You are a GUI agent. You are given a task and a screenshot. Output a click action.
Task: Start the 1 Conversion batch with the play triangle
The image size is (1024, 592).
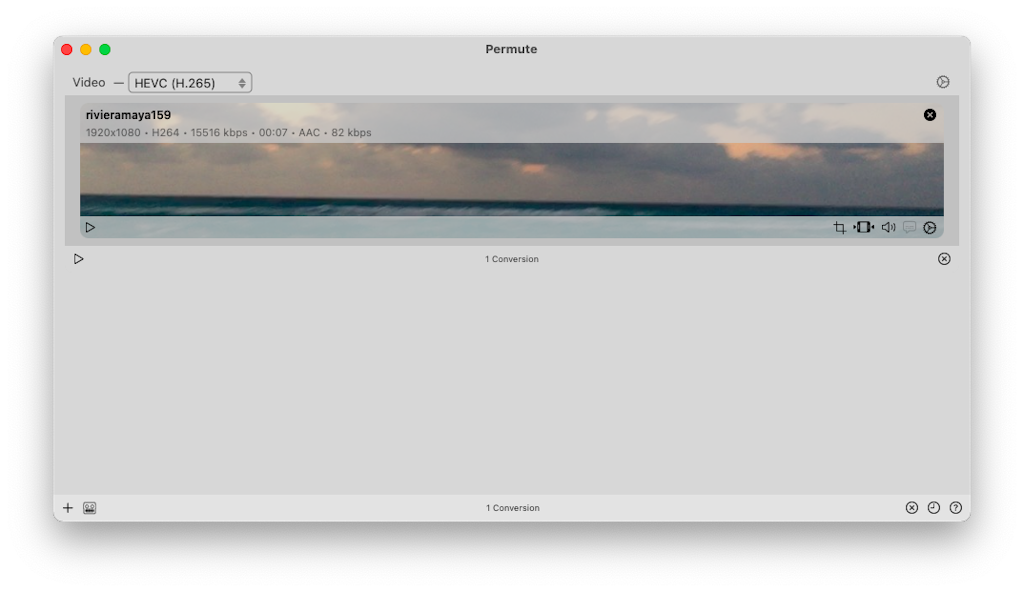point(79,259)
